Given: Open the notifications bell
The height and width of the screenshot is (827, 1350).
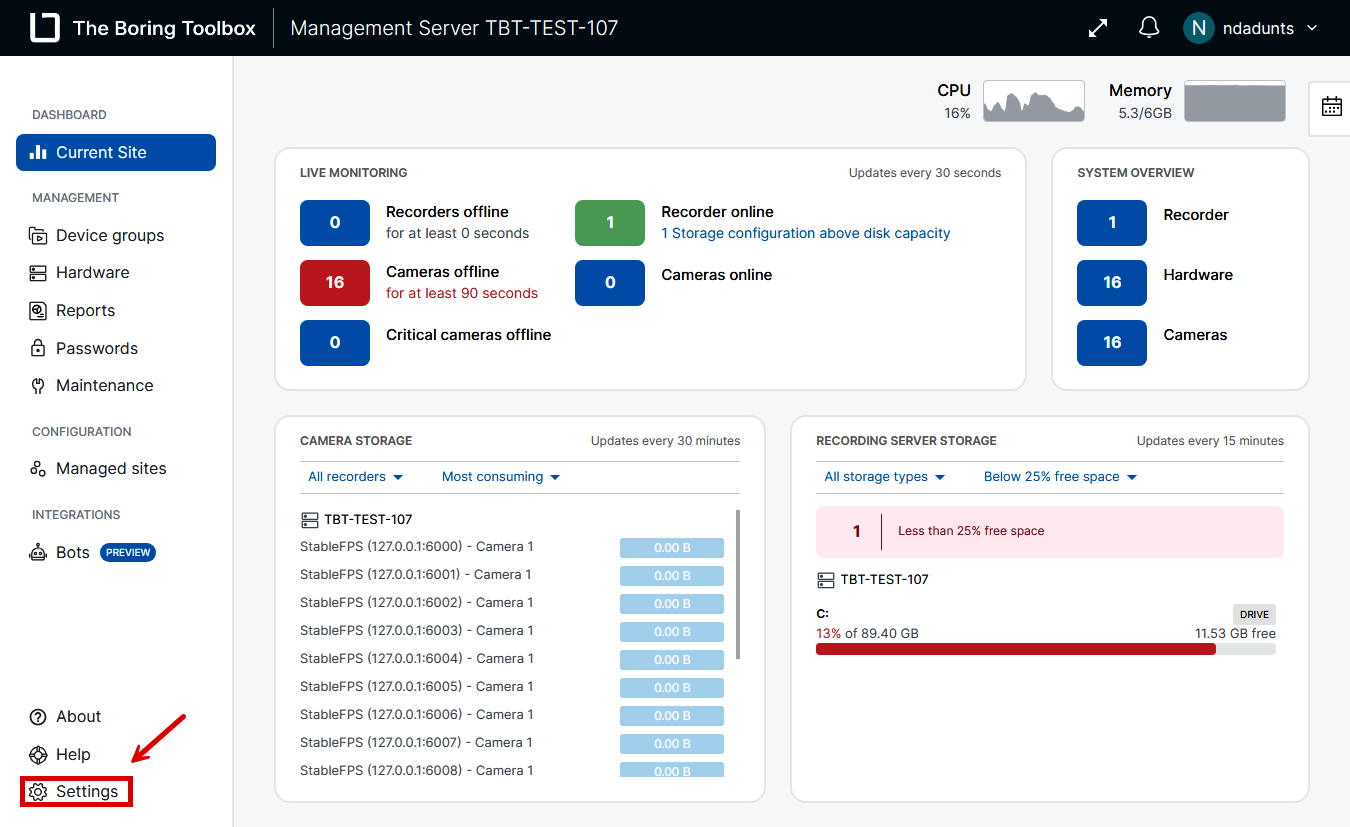Looking at the screenshot, I should click(x=1149, y=28).
